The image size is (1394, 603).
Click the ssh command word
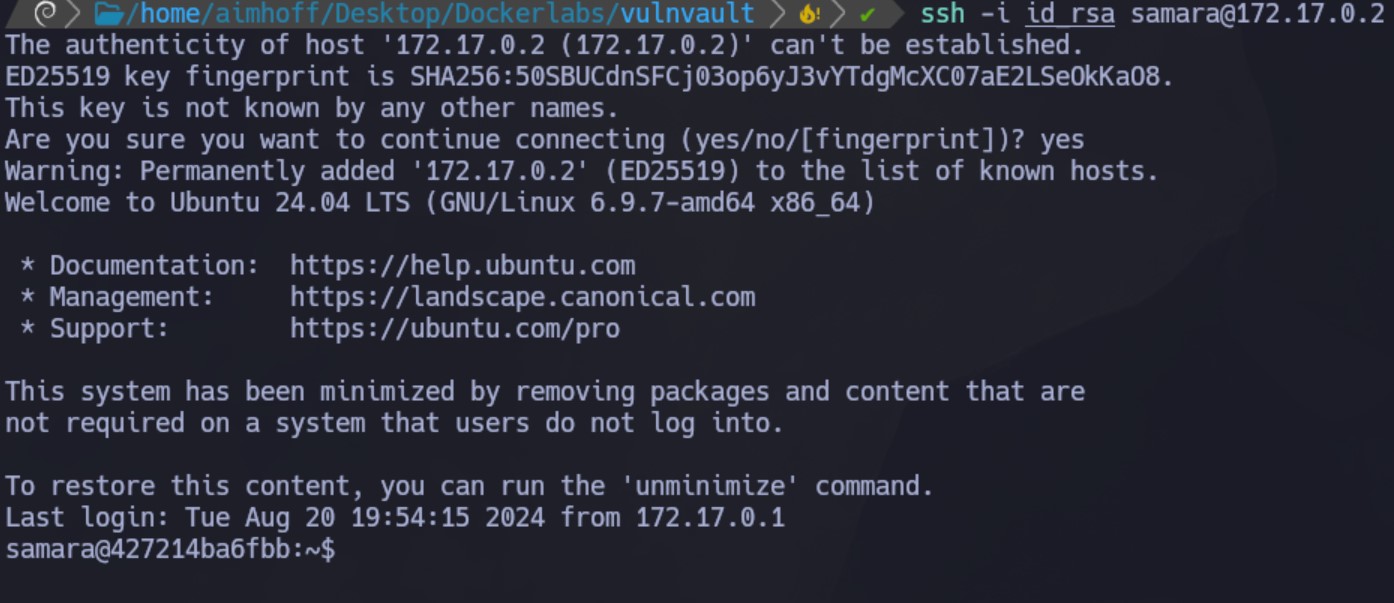942,14
